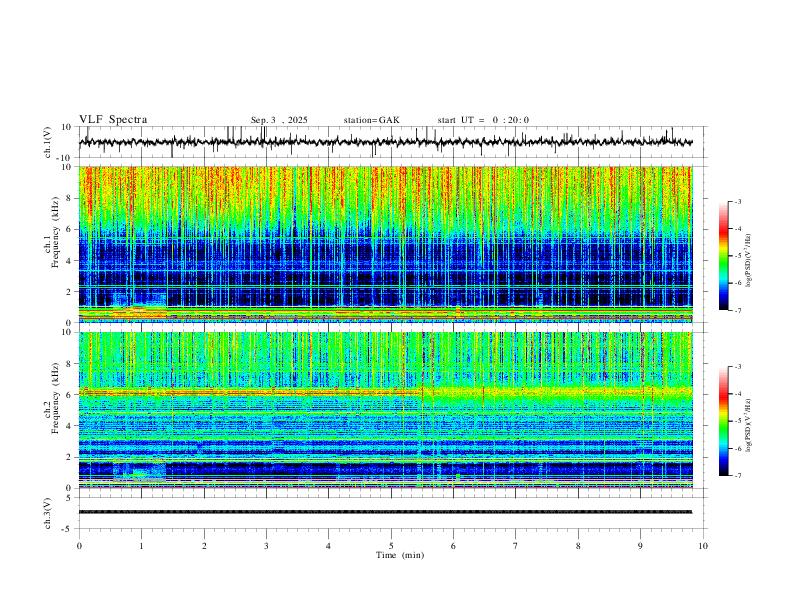The height and width of the screenshot is (612, 792).
Task: Click the 'station=GAK' label
Action: 371,120
